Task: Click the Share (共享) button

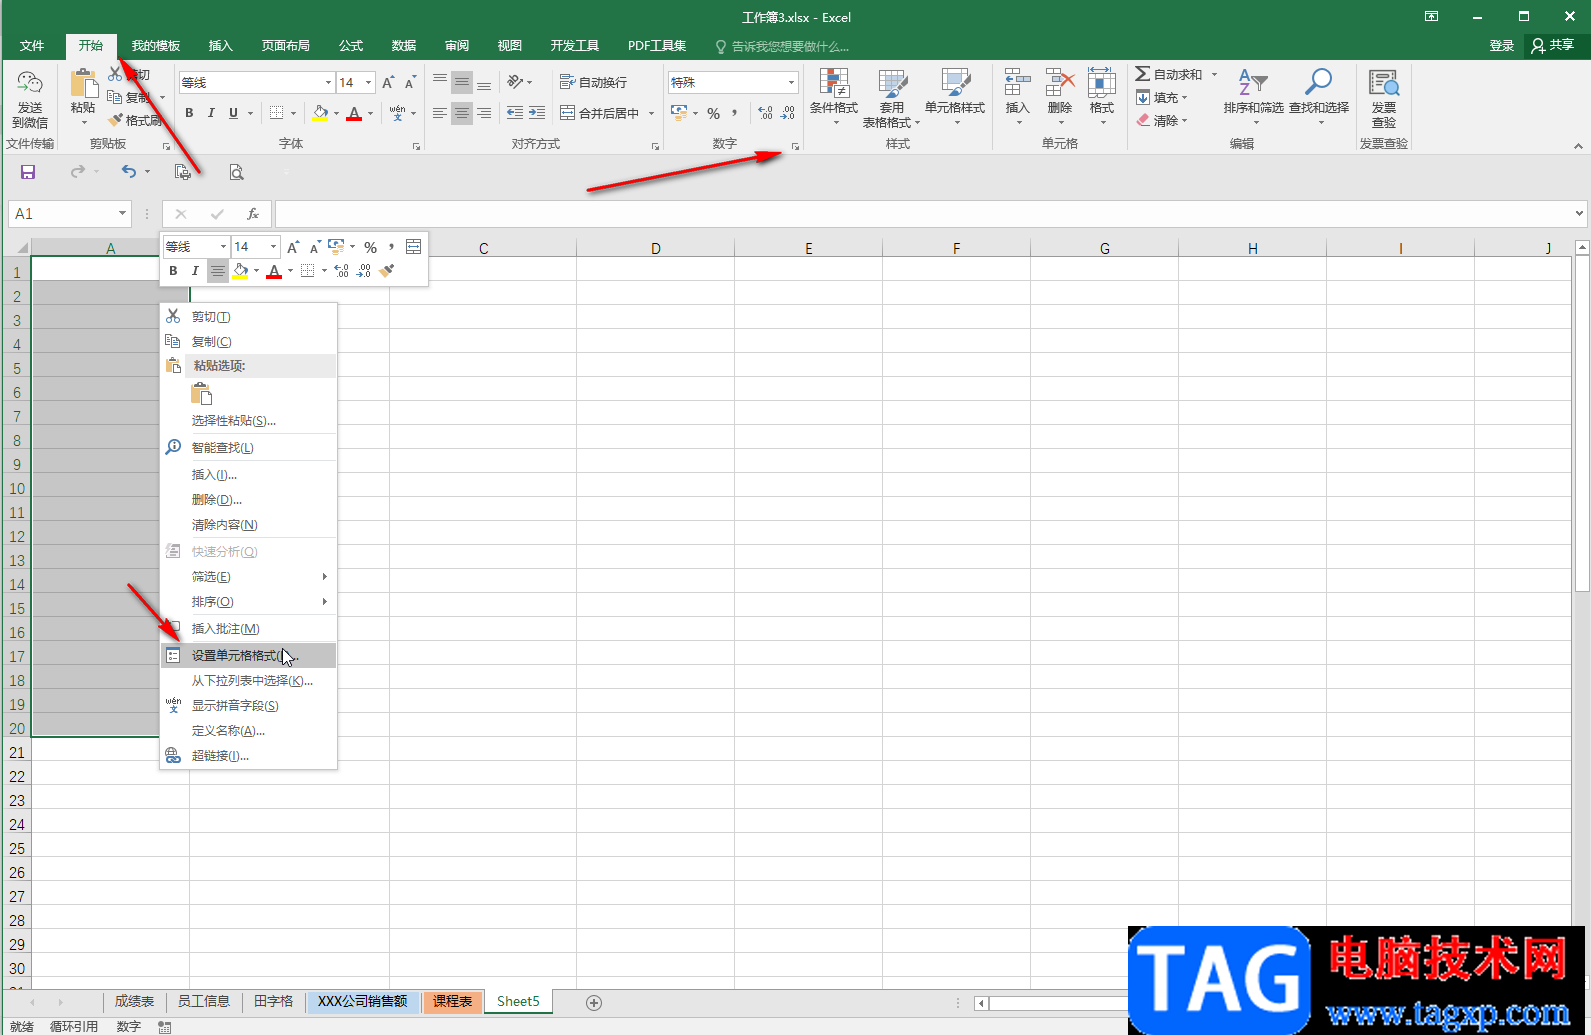Action: pyautogui.click(x=1553, y=45)
